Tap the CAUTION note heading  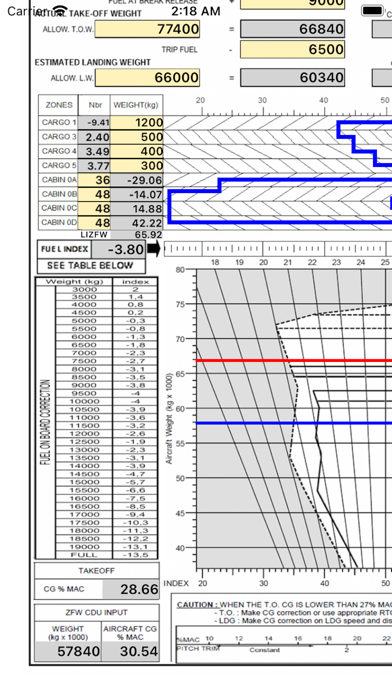tap(197, 605)
